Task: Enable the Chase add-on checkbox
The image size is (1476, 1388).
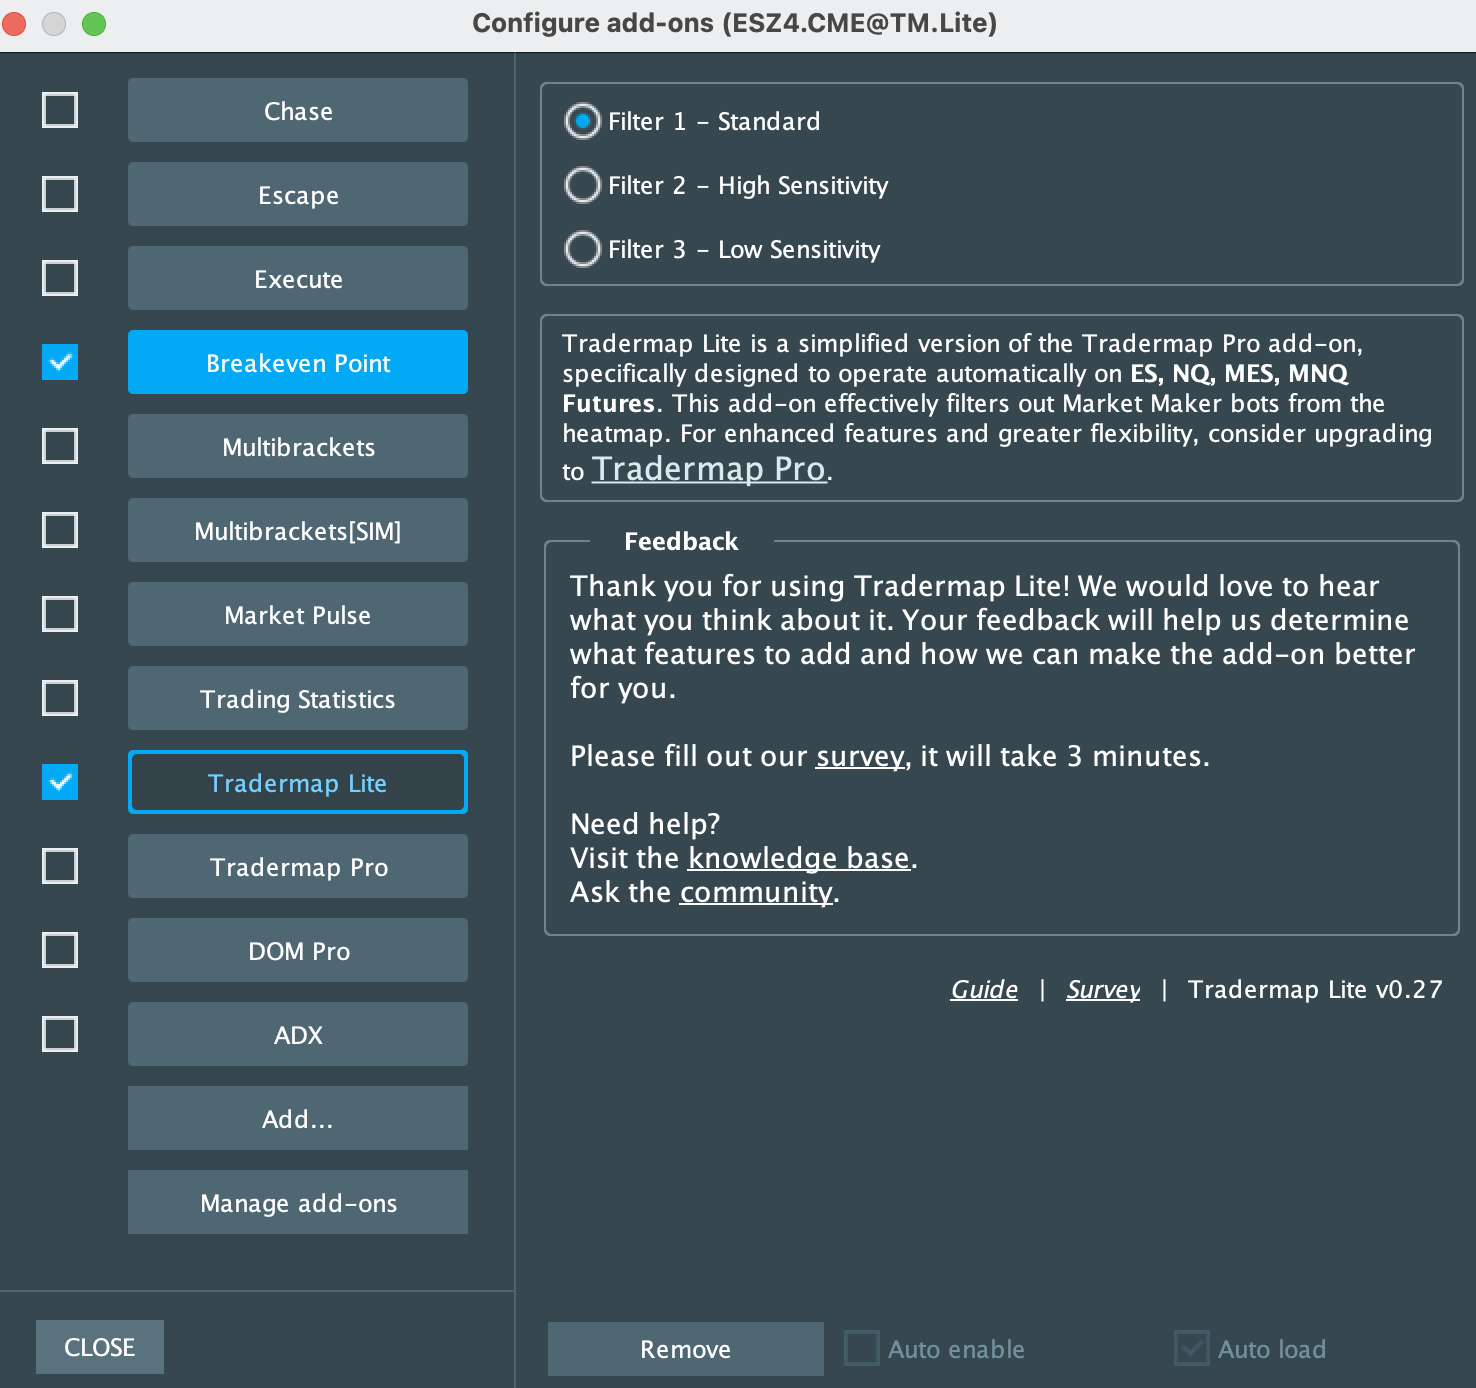Action: (x=60, y=110)
